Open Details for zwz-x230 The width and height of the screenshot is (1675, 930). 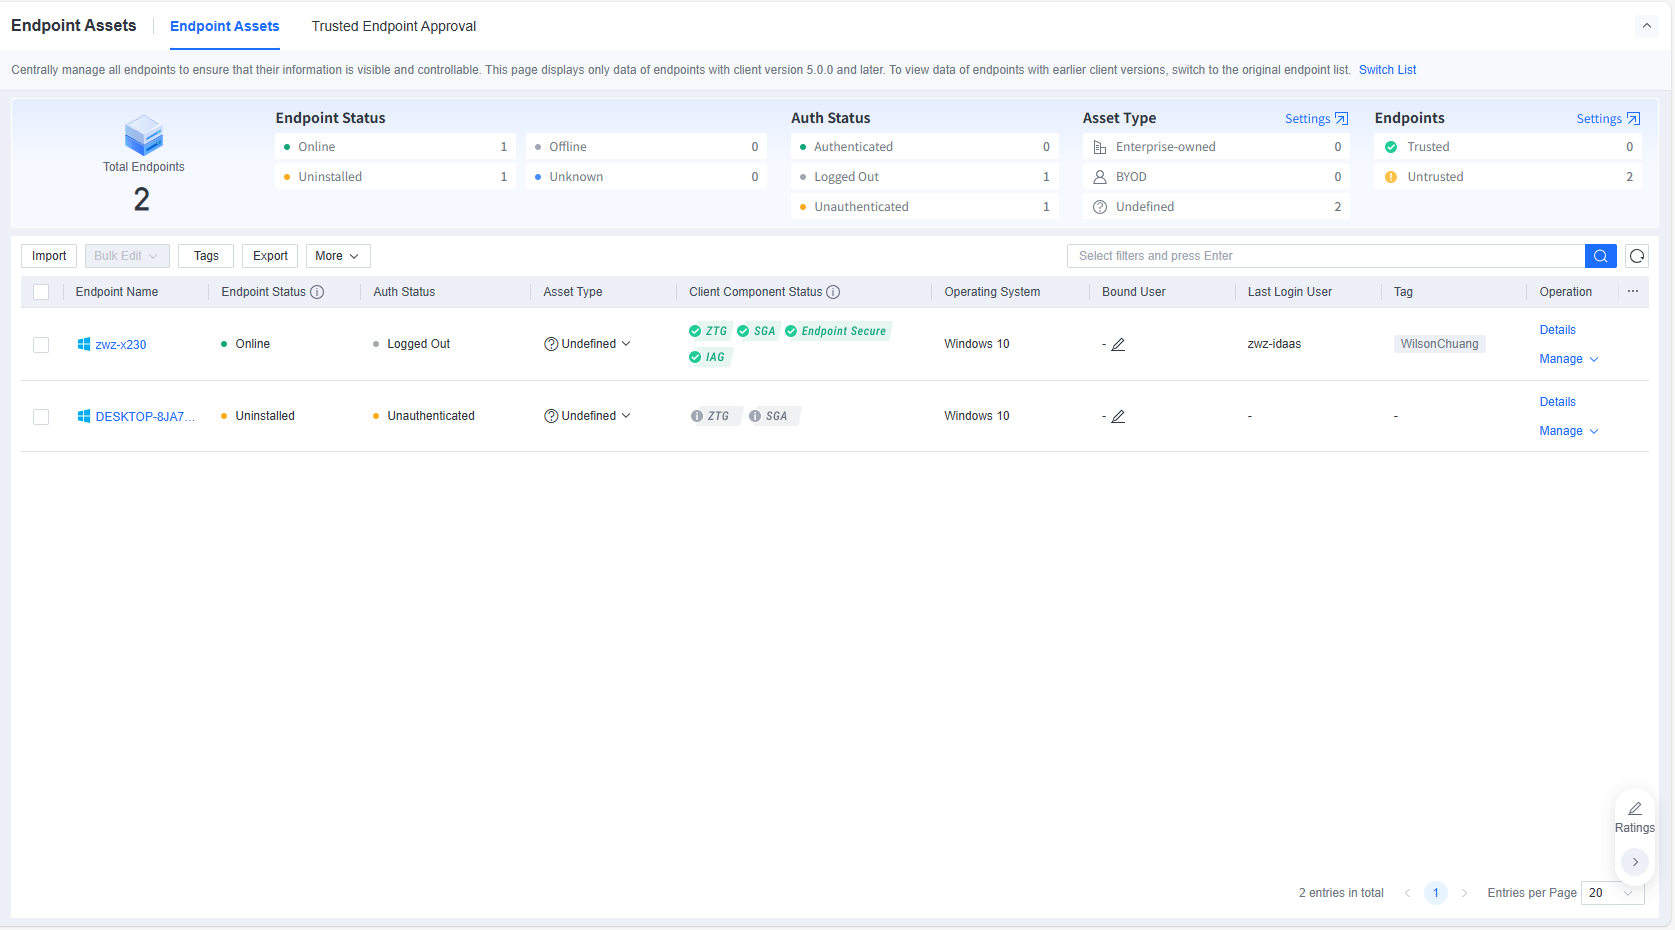1557,330
